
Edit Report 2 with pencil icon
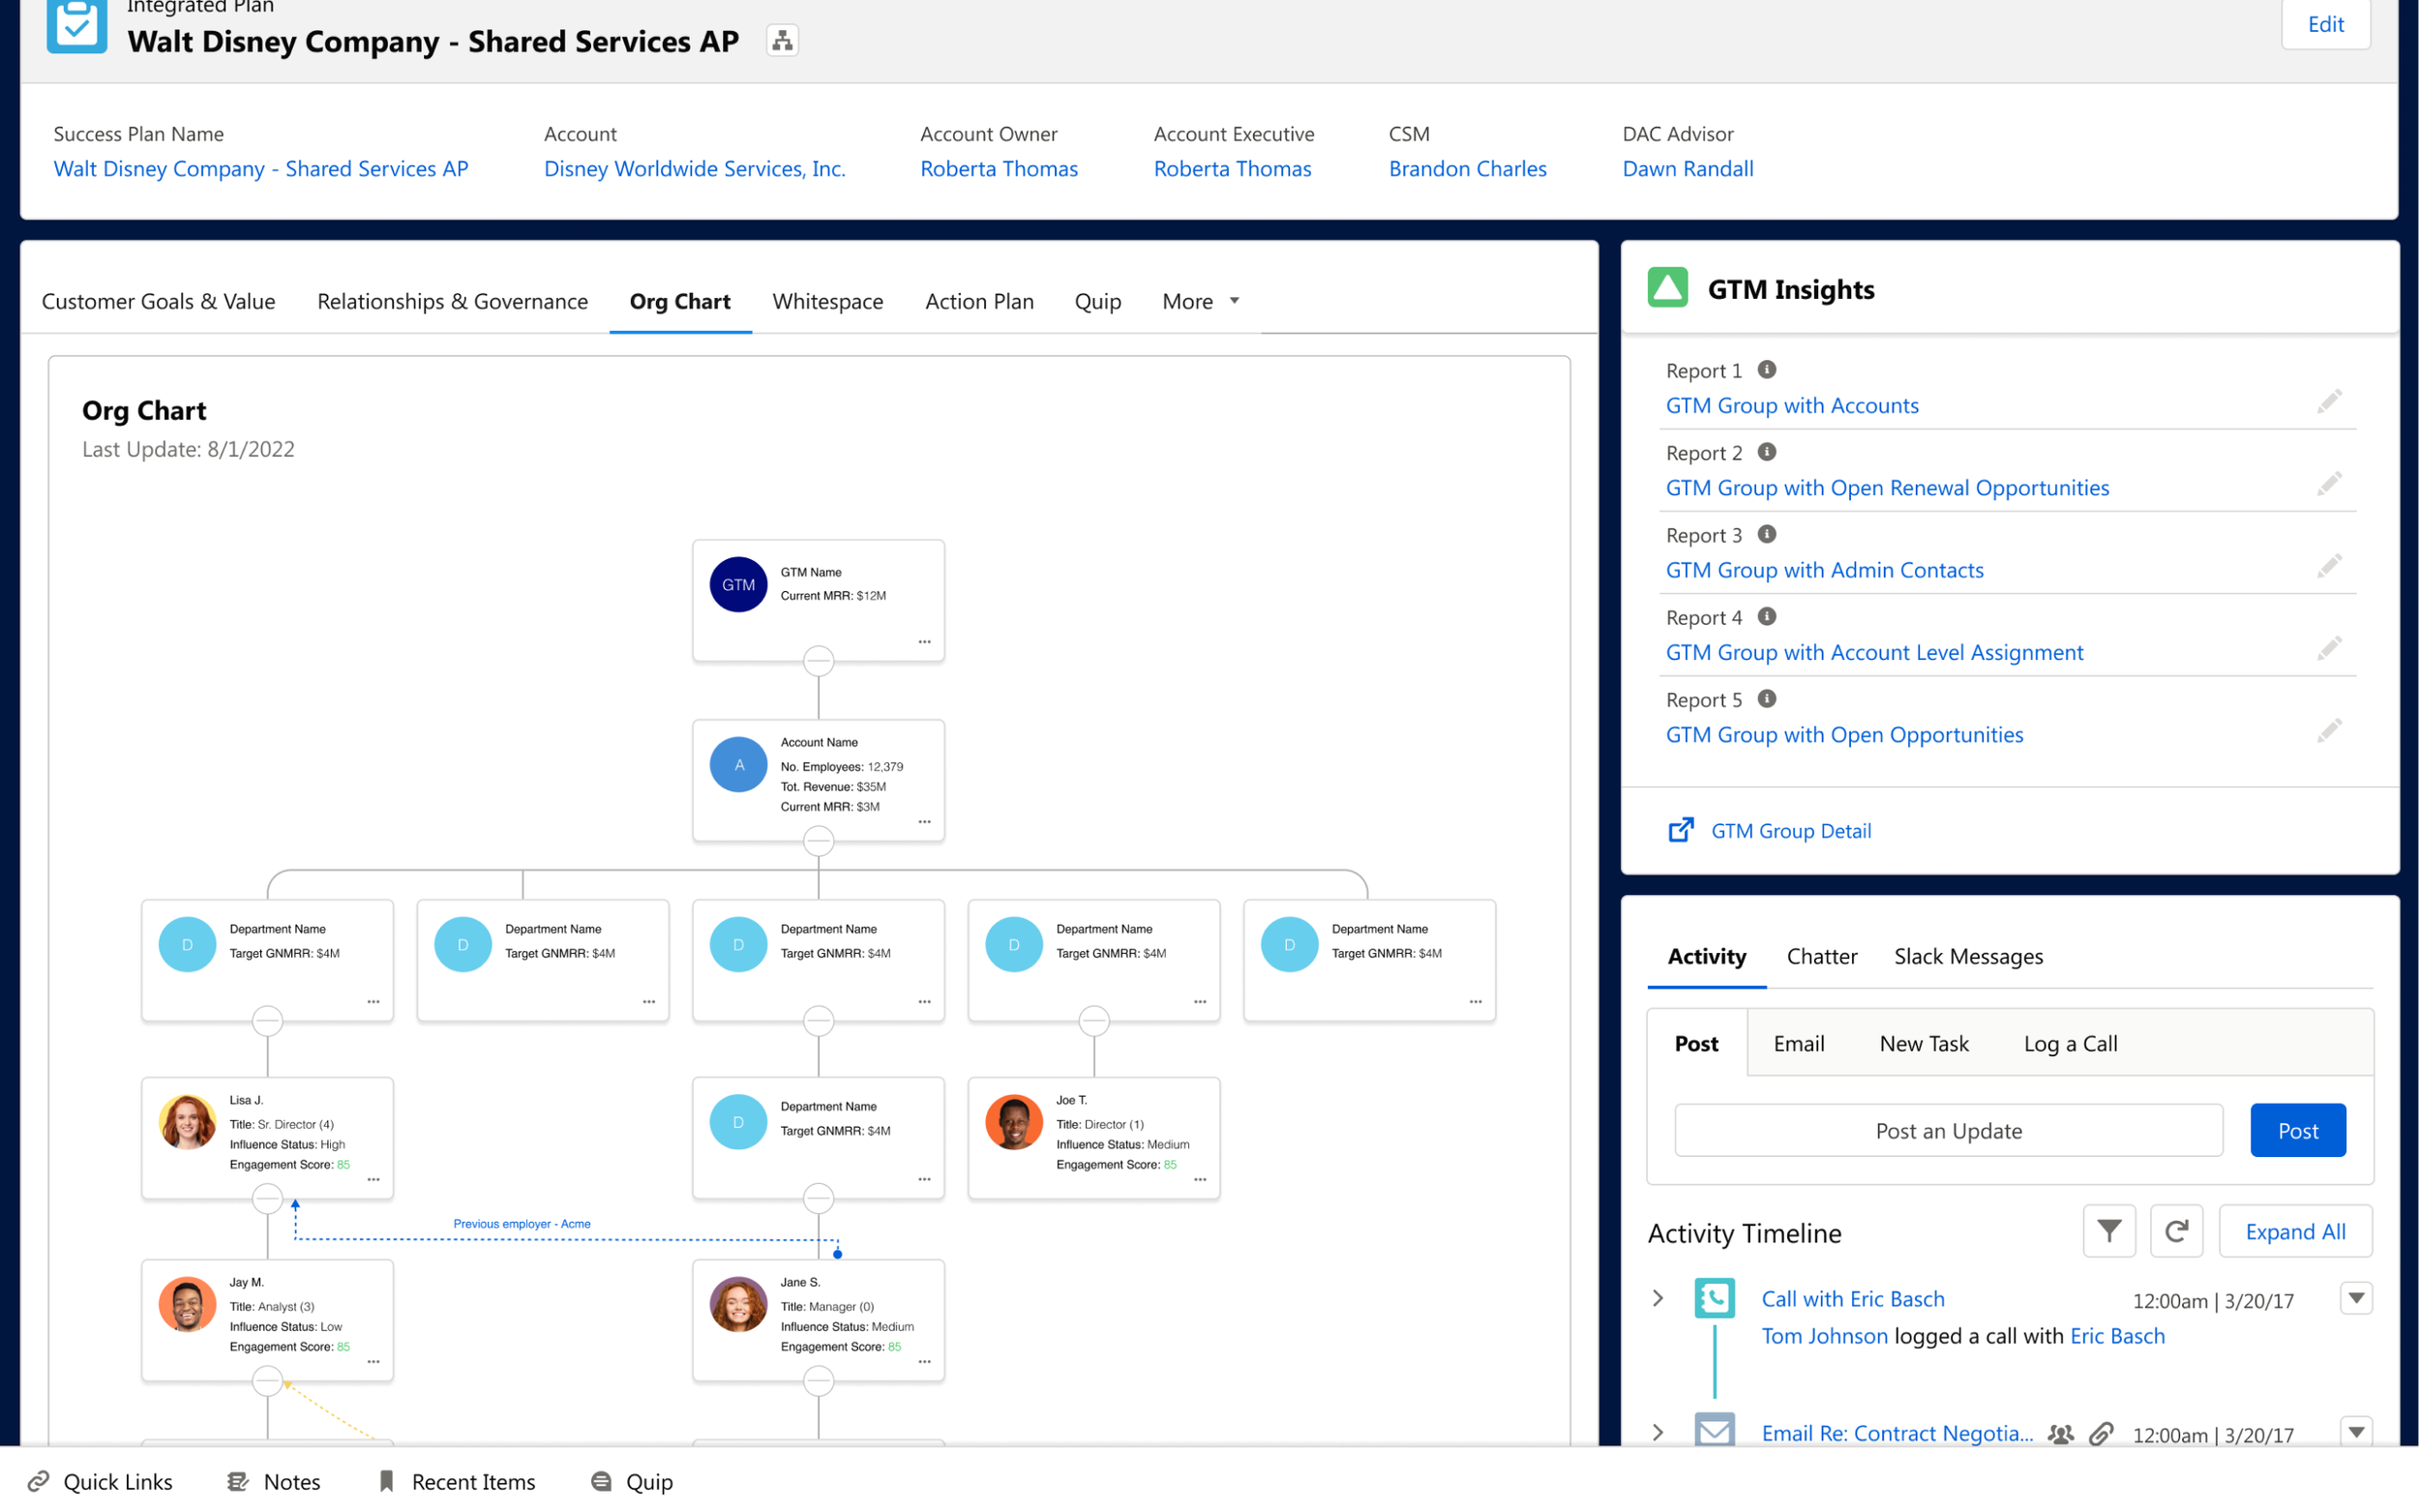(x=2329, y=485)
